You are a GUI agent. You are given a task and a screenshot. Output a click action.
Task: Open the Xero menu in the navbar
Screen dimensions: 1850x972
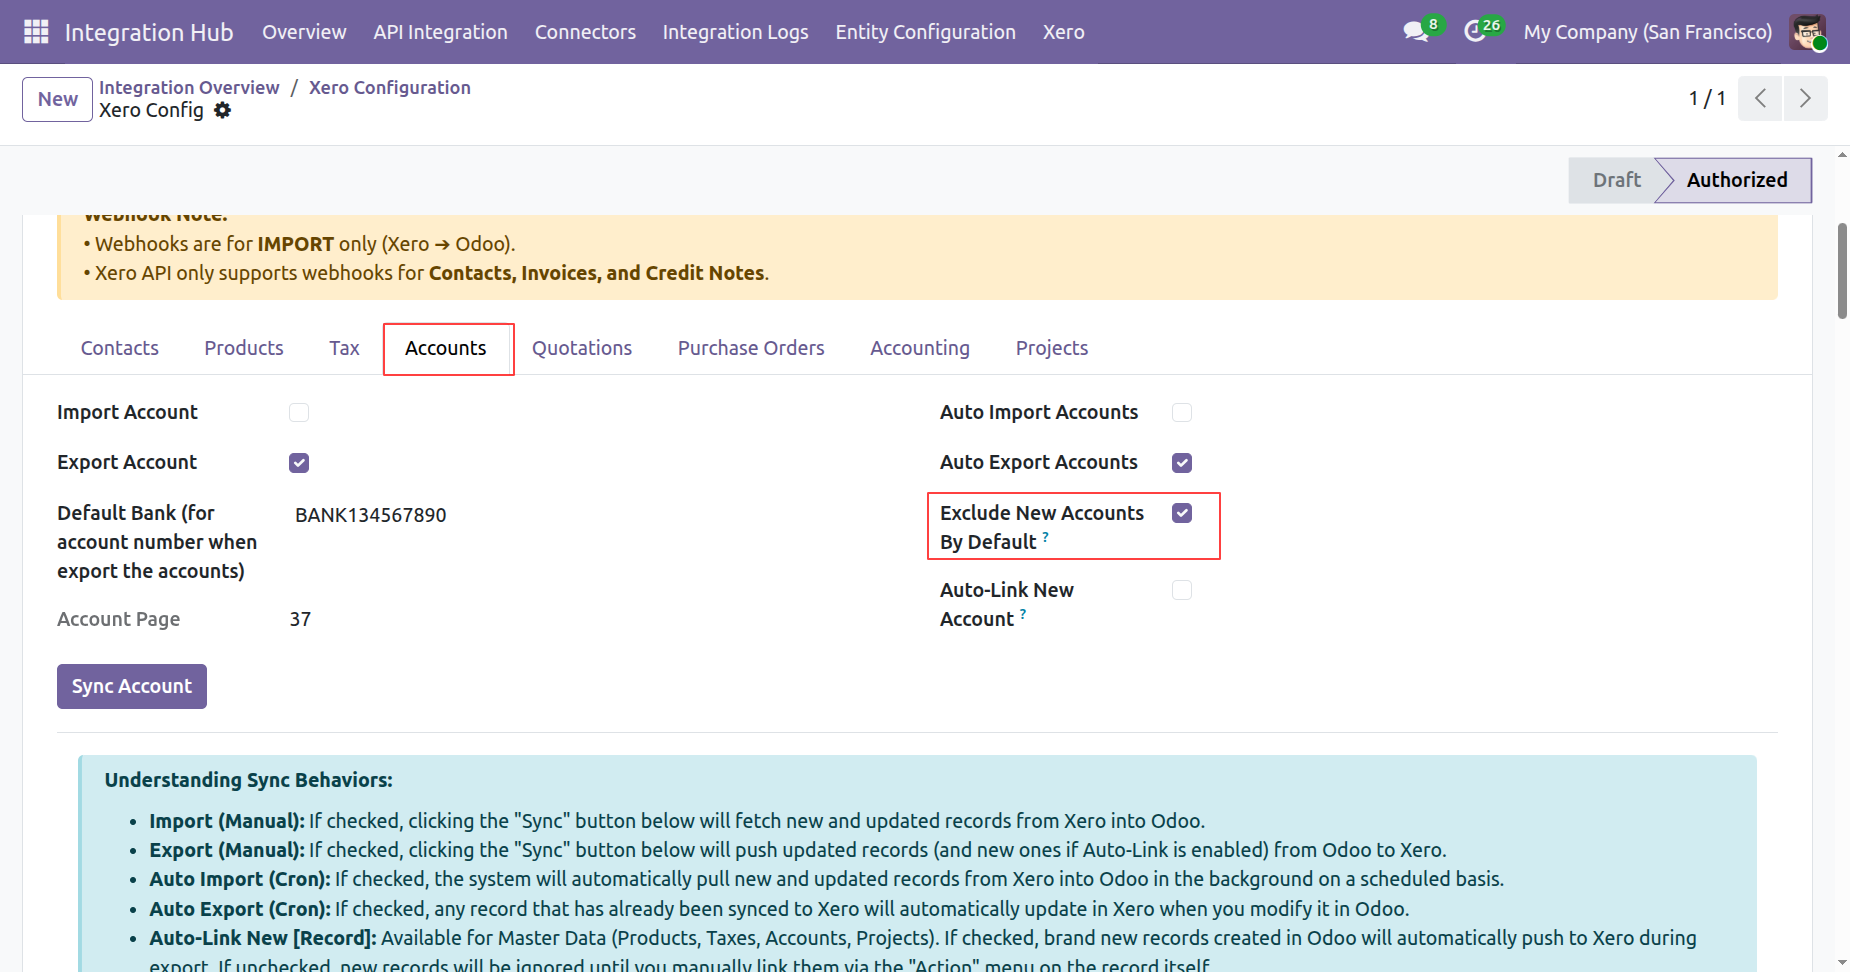click(x=1064, y=32)
